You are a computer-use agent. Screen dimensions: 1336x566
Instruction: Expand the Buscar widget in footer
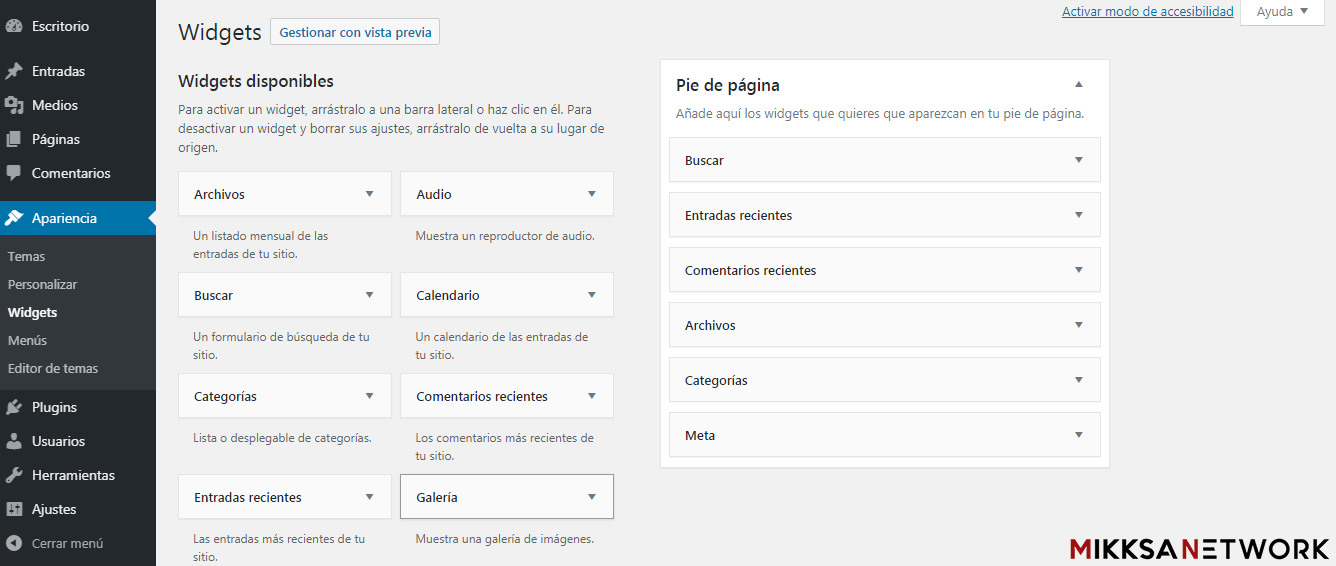point(1078,160)
